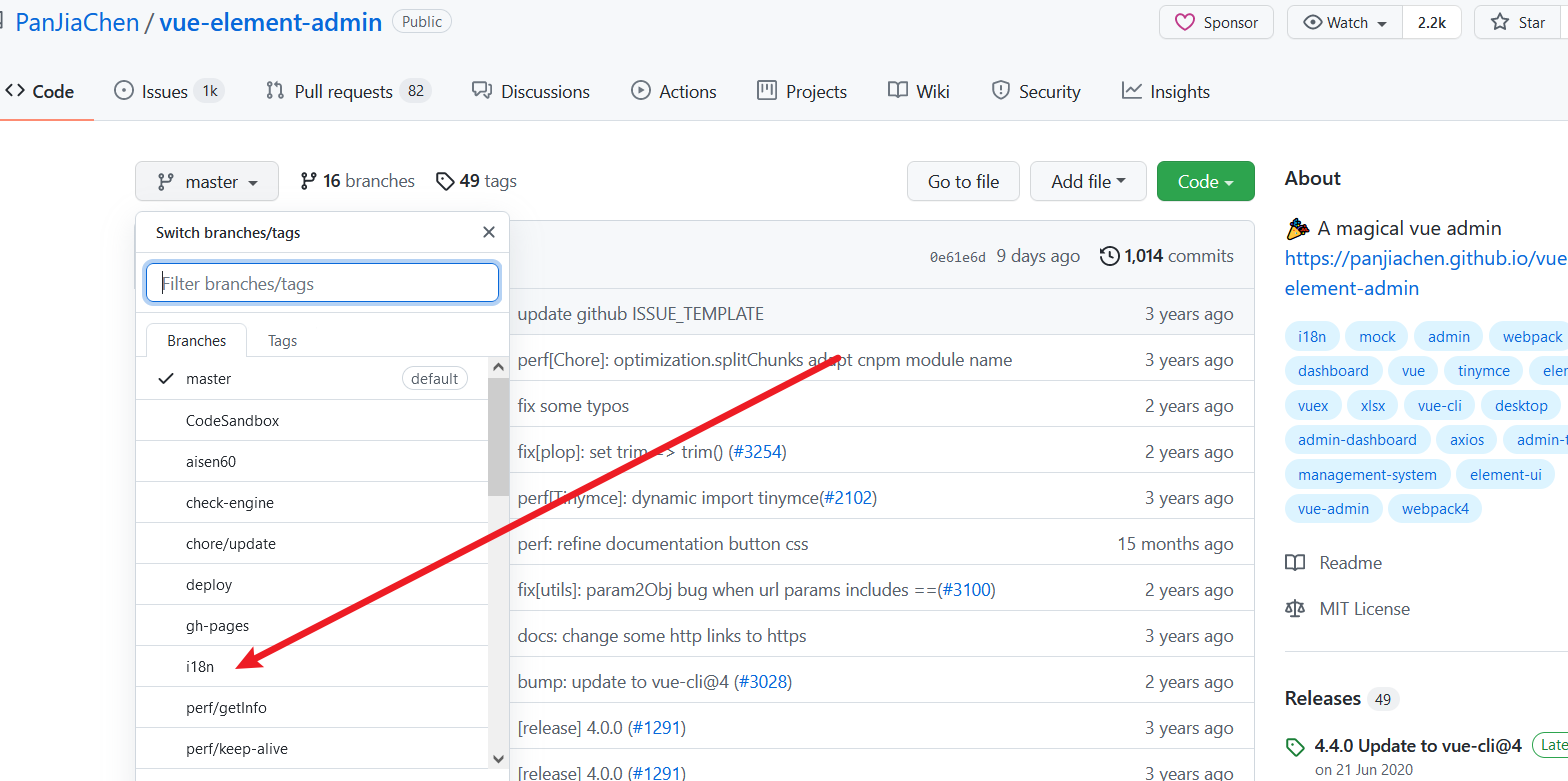This screenshot has width=1568, height=781.
Task: Open the update github ISSUE_TEMPLATE commit message
Action: (640, 314)
